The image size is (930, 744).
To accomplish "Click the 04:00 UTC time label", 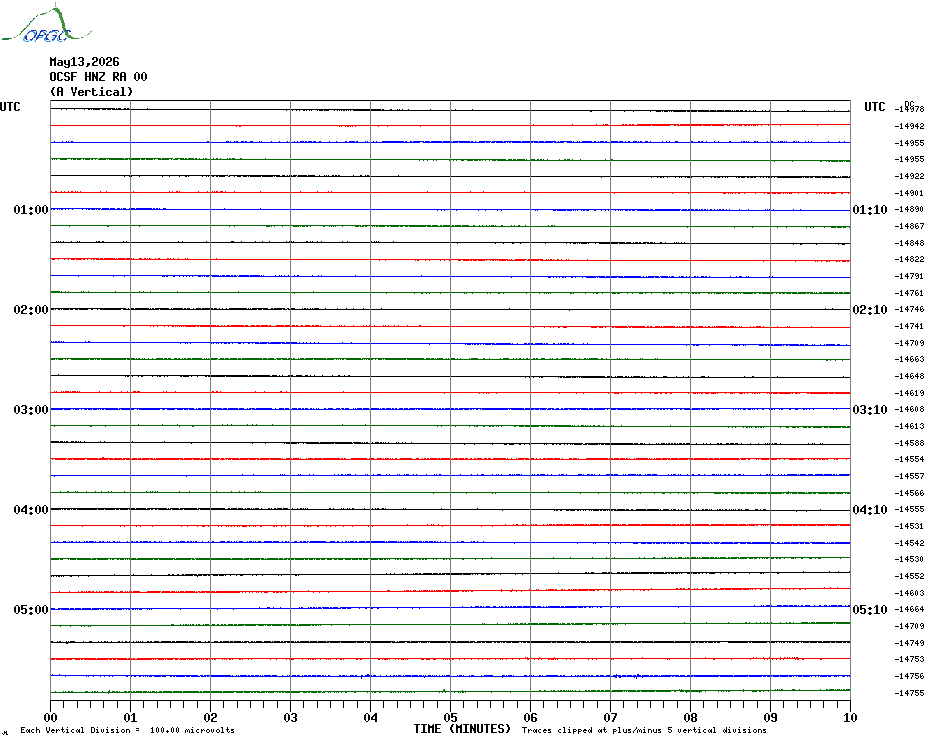I will 31,510.
